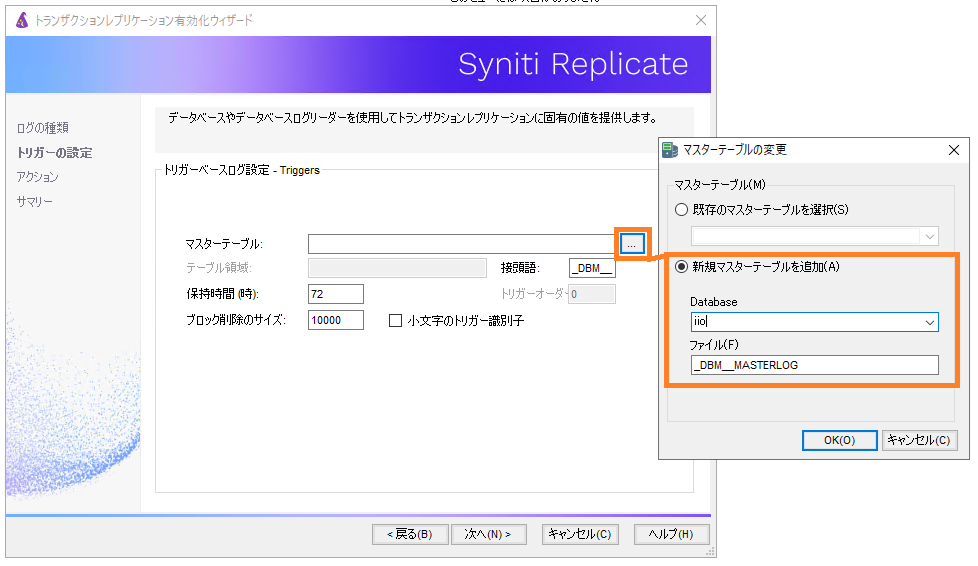This screenshot has height=566, width=978.
Task: Click the '保持時間 (時):' label
Action: tap(223, 294)
